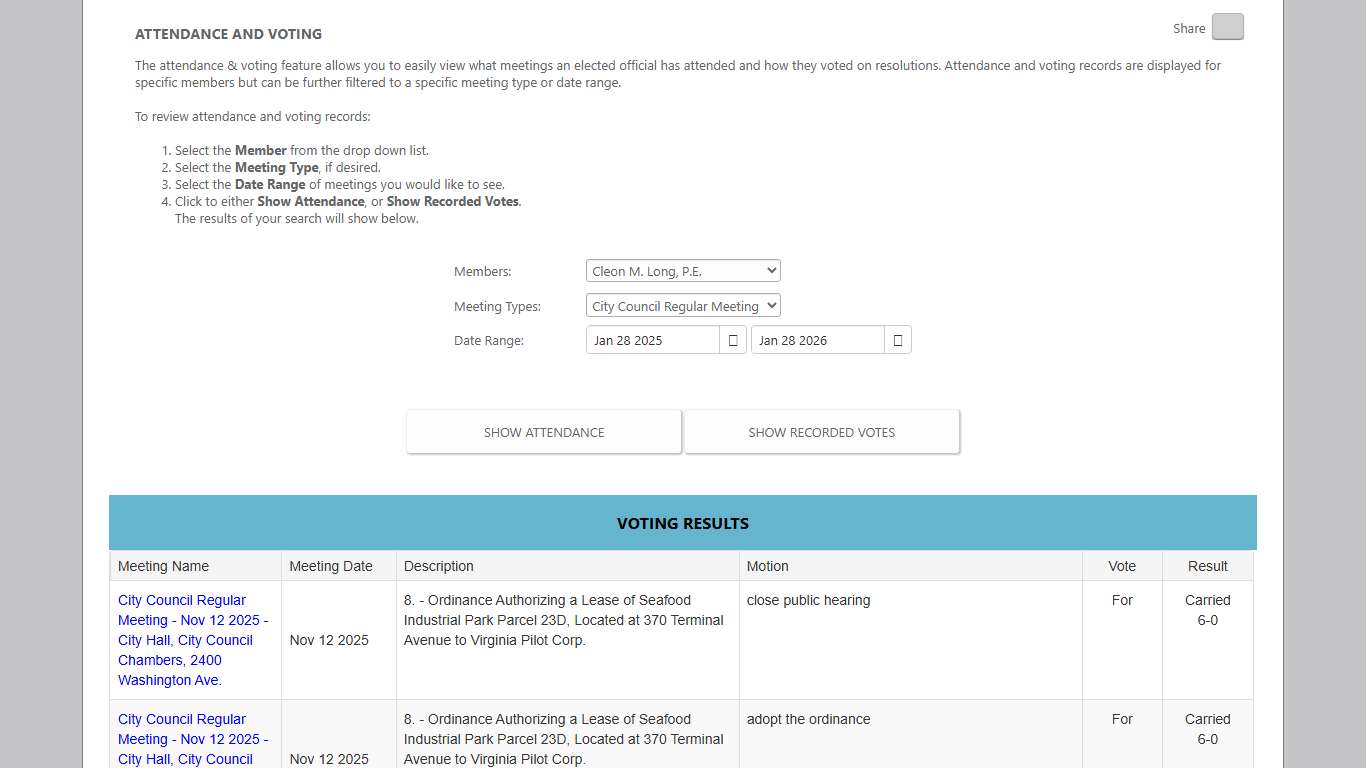Select the Motion column header
This screenshot has width=1366, height=768.
(768, 566)
